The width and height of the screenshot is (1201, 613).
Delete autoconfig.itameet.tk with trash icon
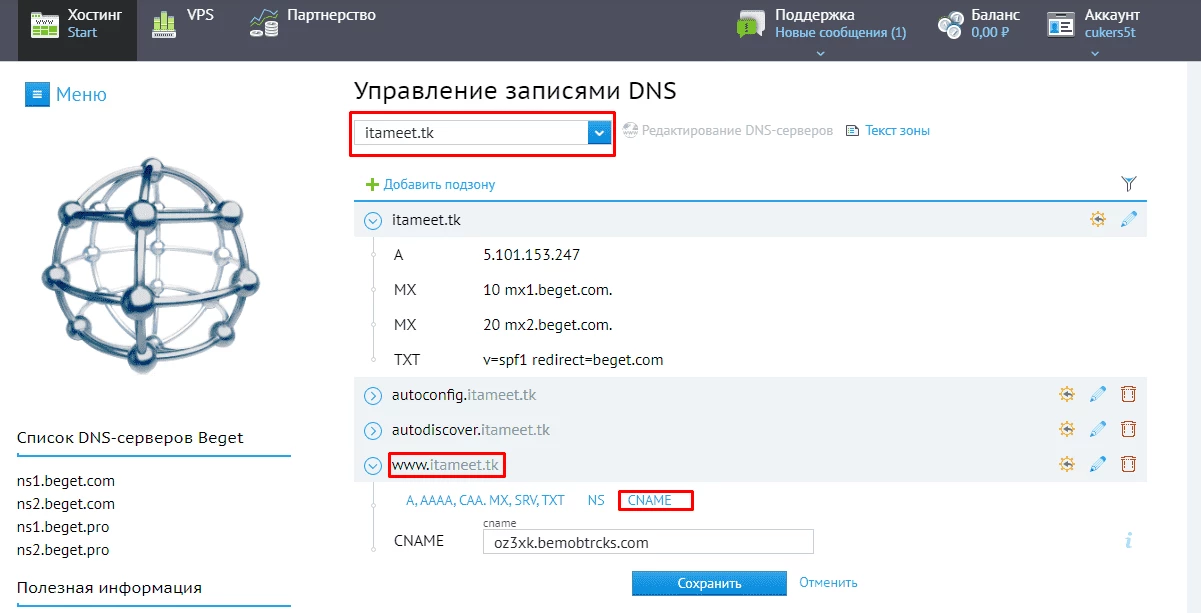pyautogui.click(x=1128, y=395)
